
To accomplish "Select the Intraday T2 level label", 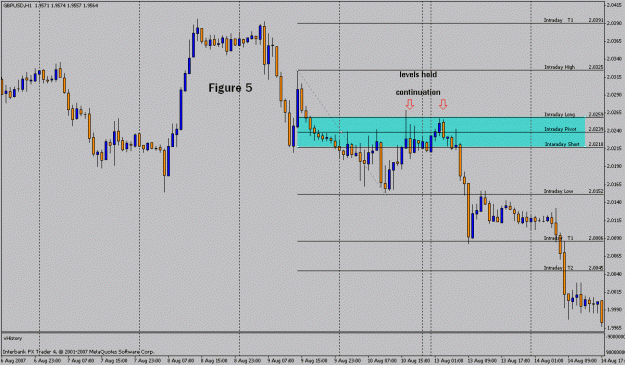I will click(558, 268).
